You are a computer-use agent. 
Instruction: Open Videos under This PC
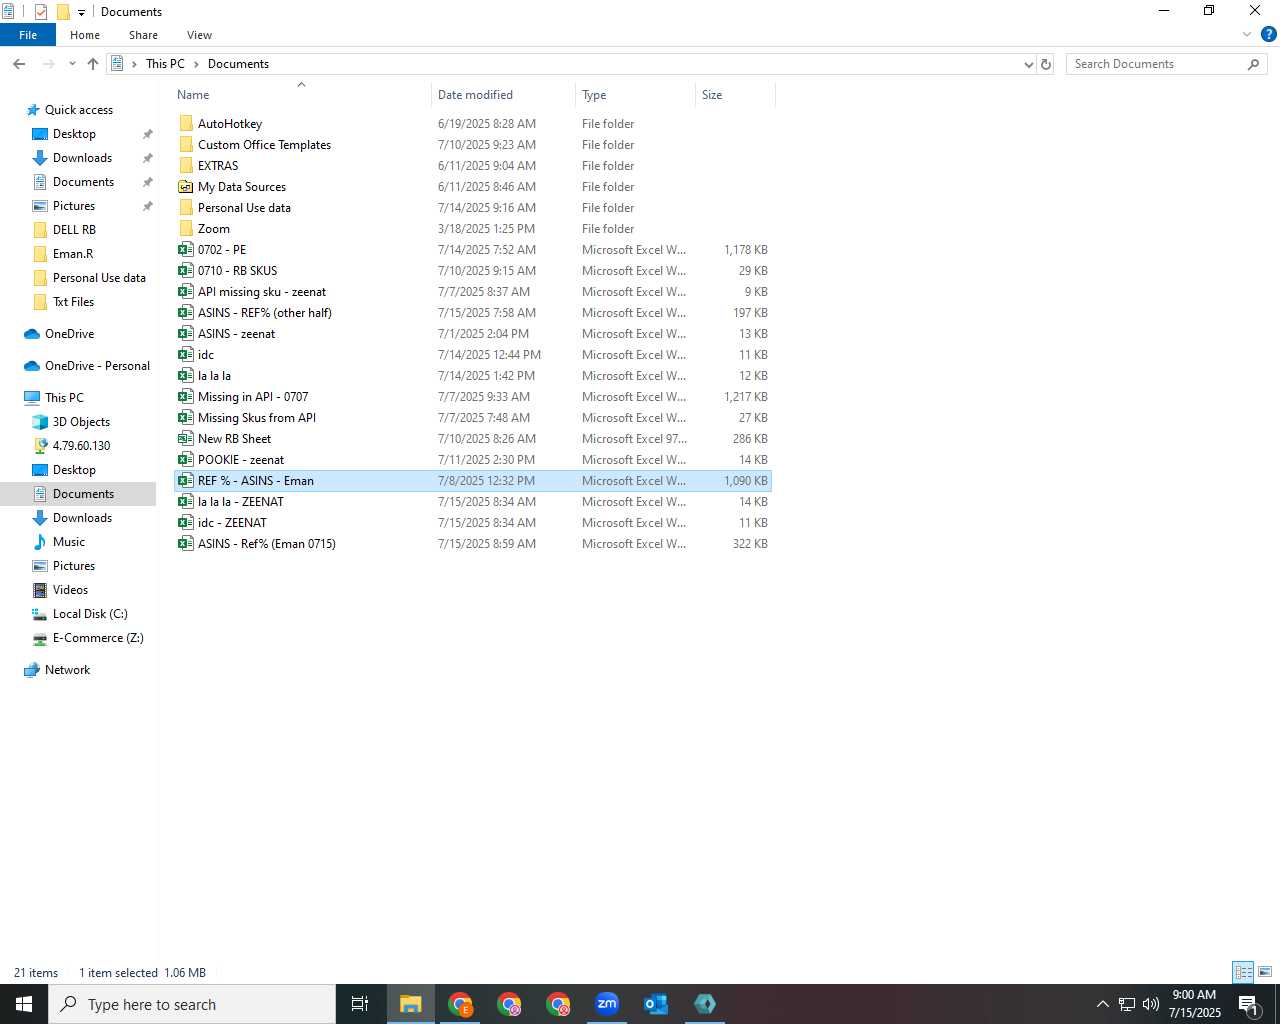70,590
